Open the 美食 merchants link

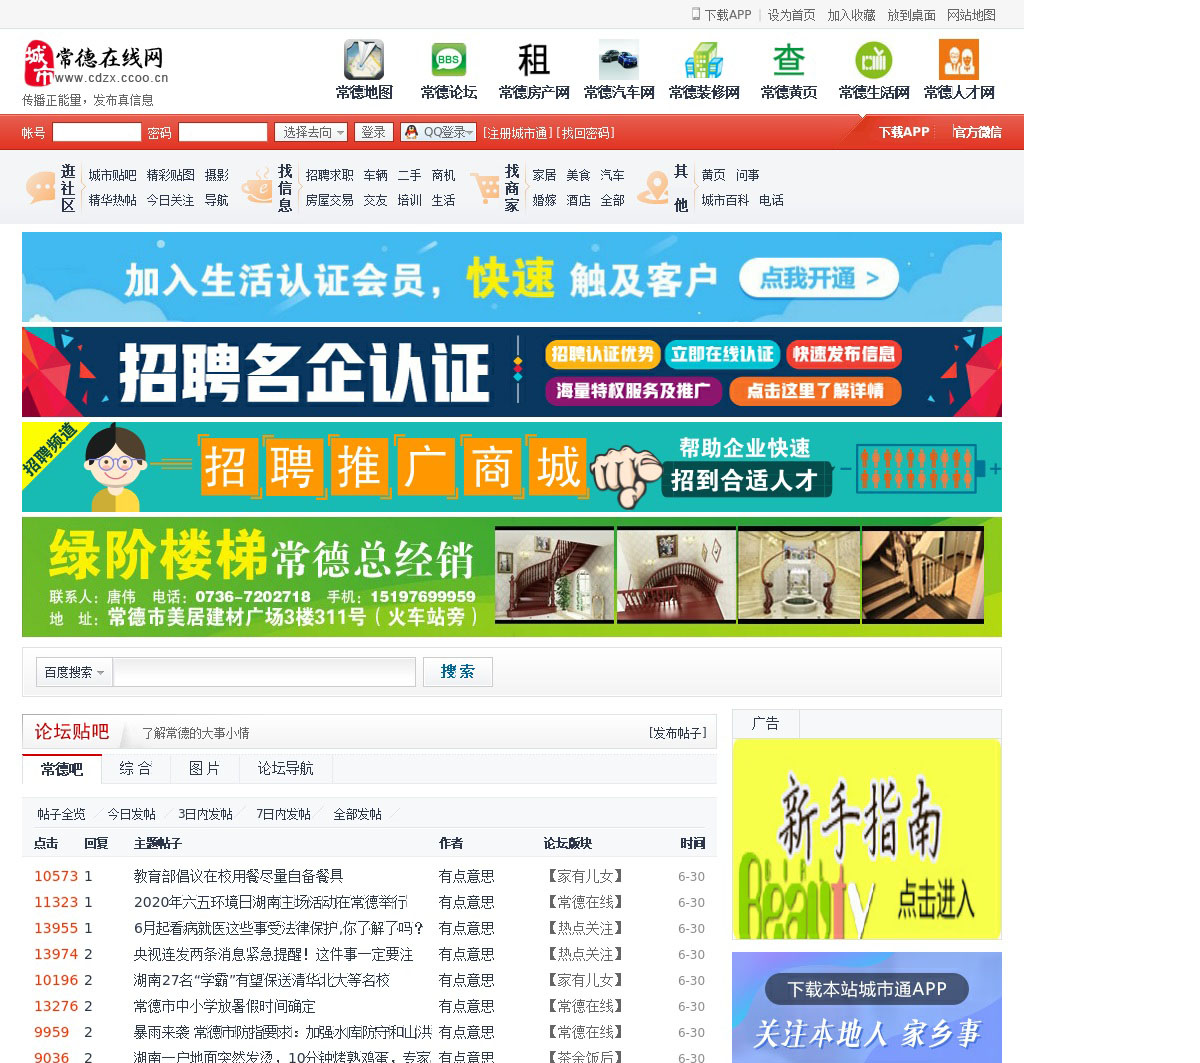click(x=578, y=175)
